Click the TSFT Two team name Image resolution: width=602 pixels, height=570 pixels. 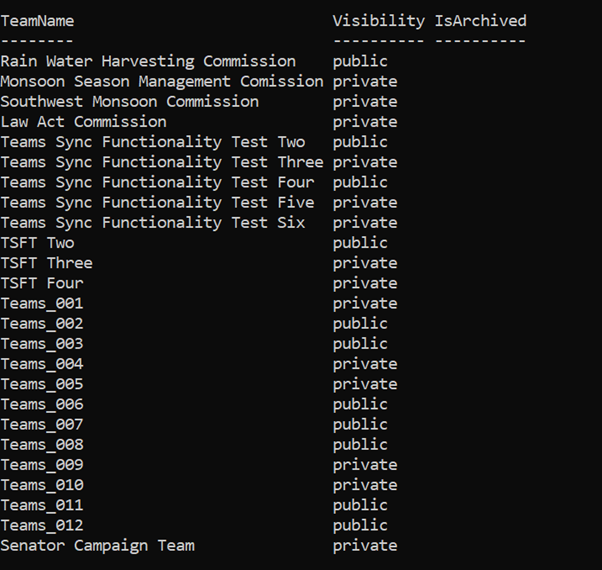click(x=37, y=242)
